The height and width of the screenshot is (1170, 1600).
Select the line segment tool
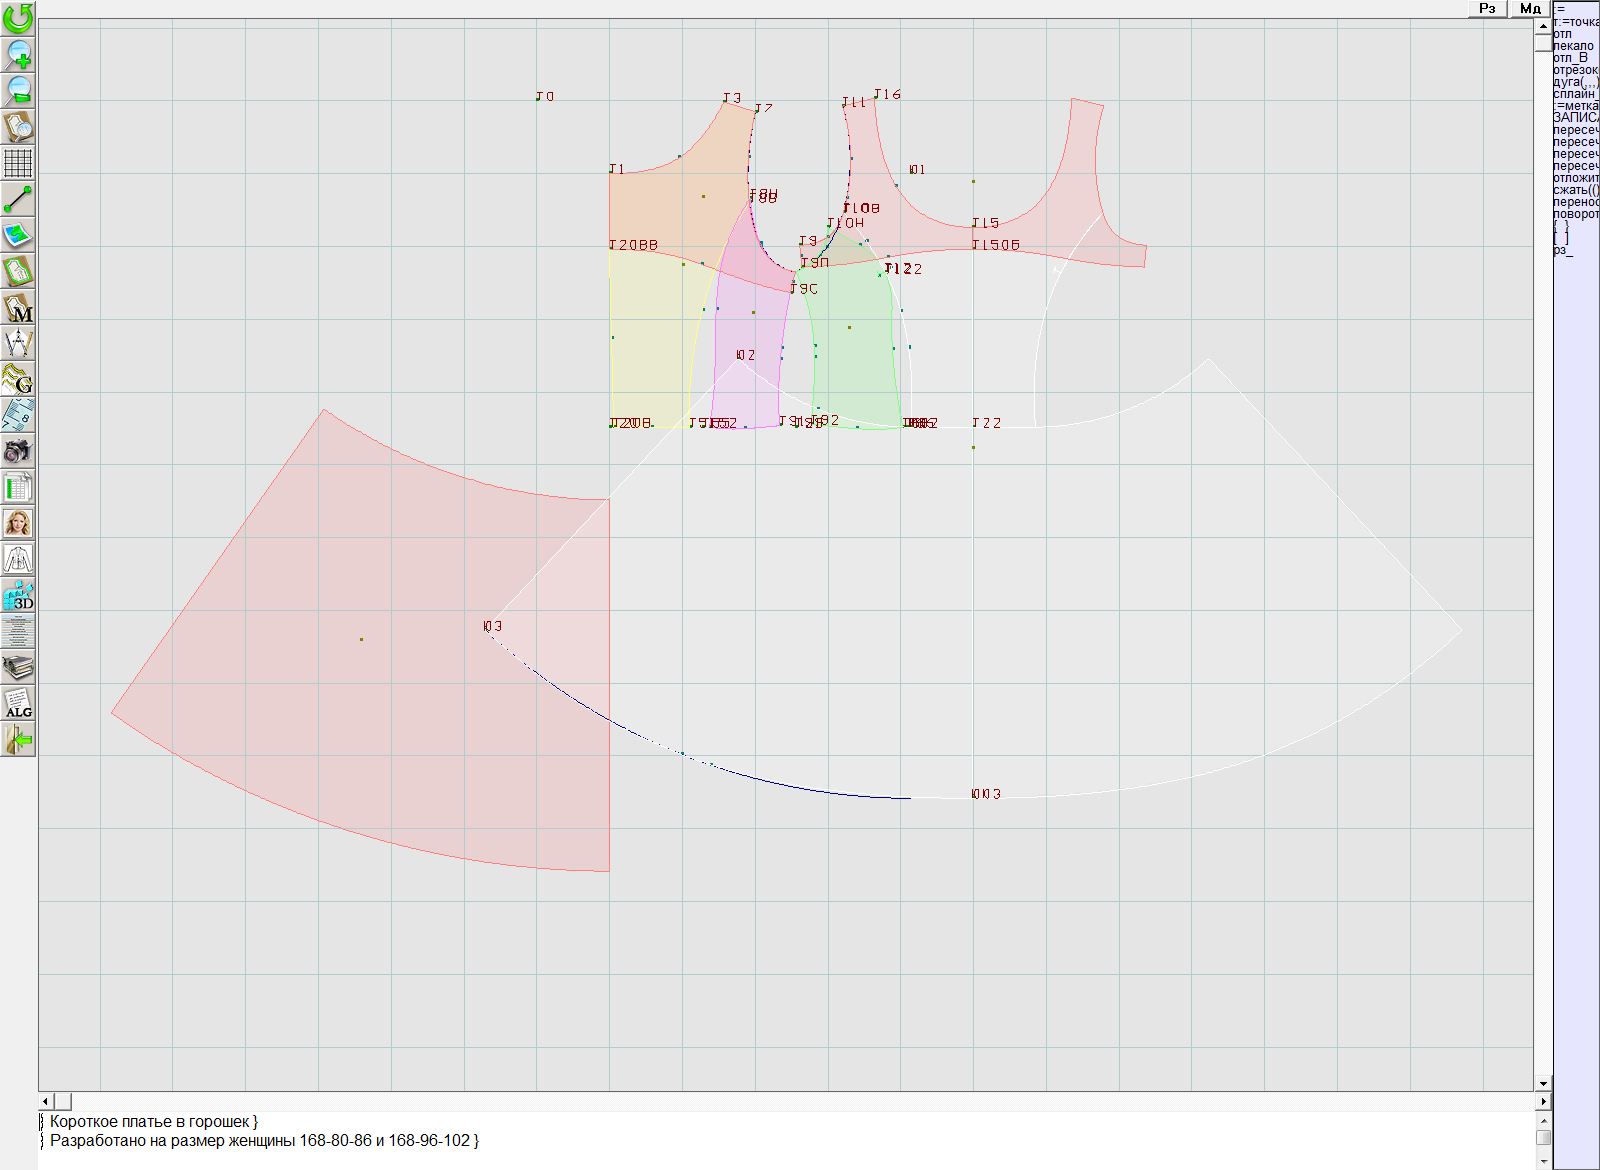click(x=18, y=199)
